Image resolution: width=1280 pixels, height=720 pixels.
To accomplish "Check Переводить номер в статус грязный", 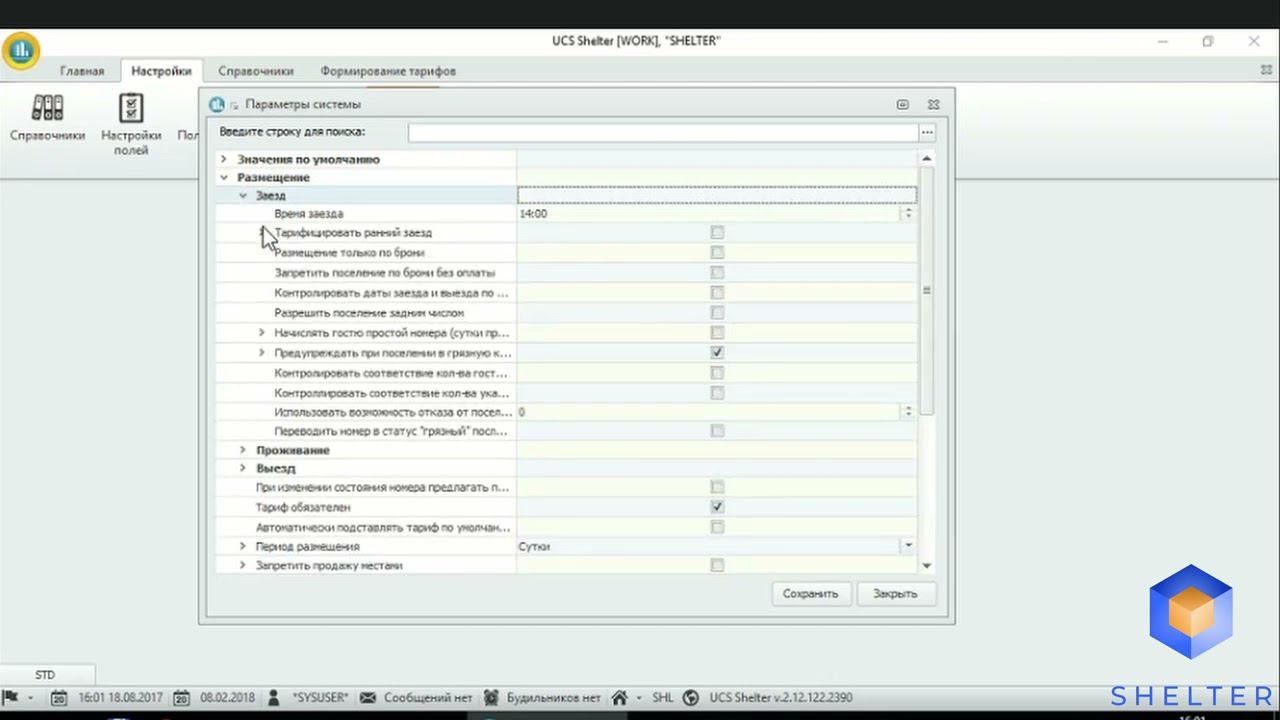I will click(717, 431).
